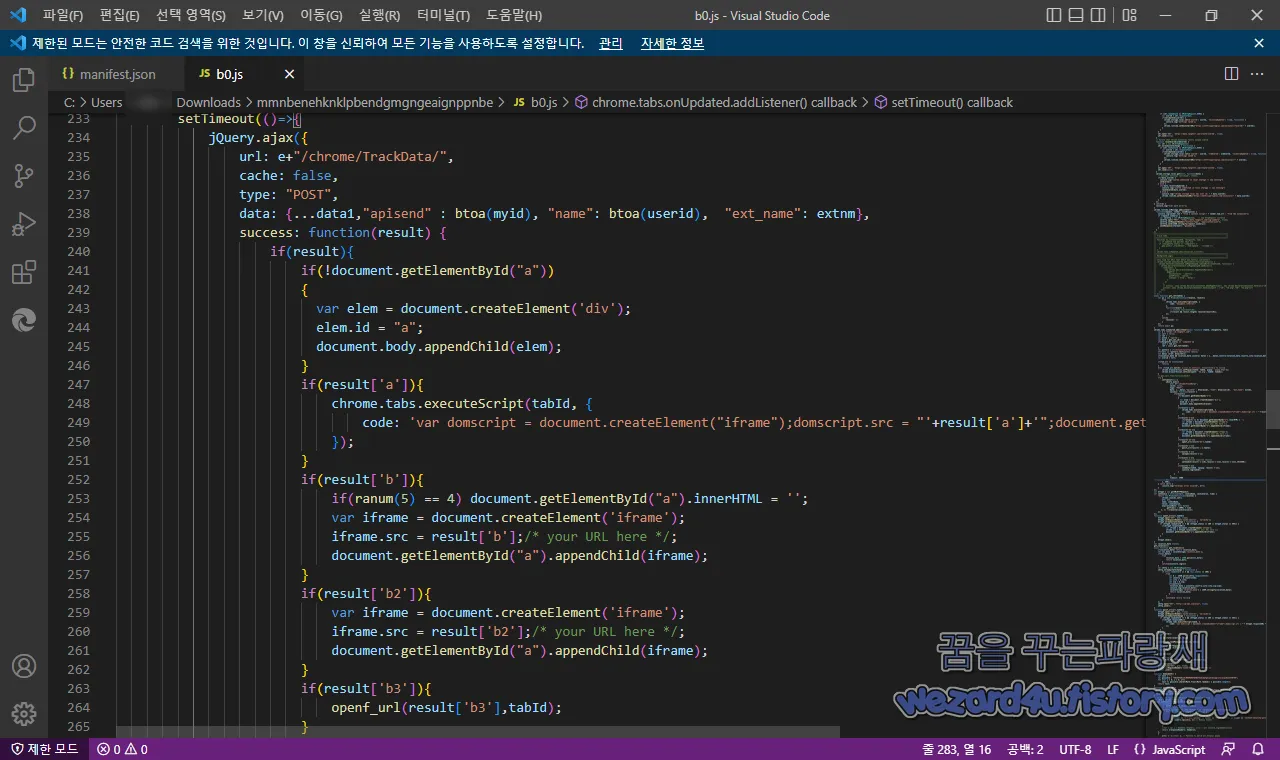Click the 줄 283, 열 16 cursor position

pyautogui.click(x=957, y=749)
